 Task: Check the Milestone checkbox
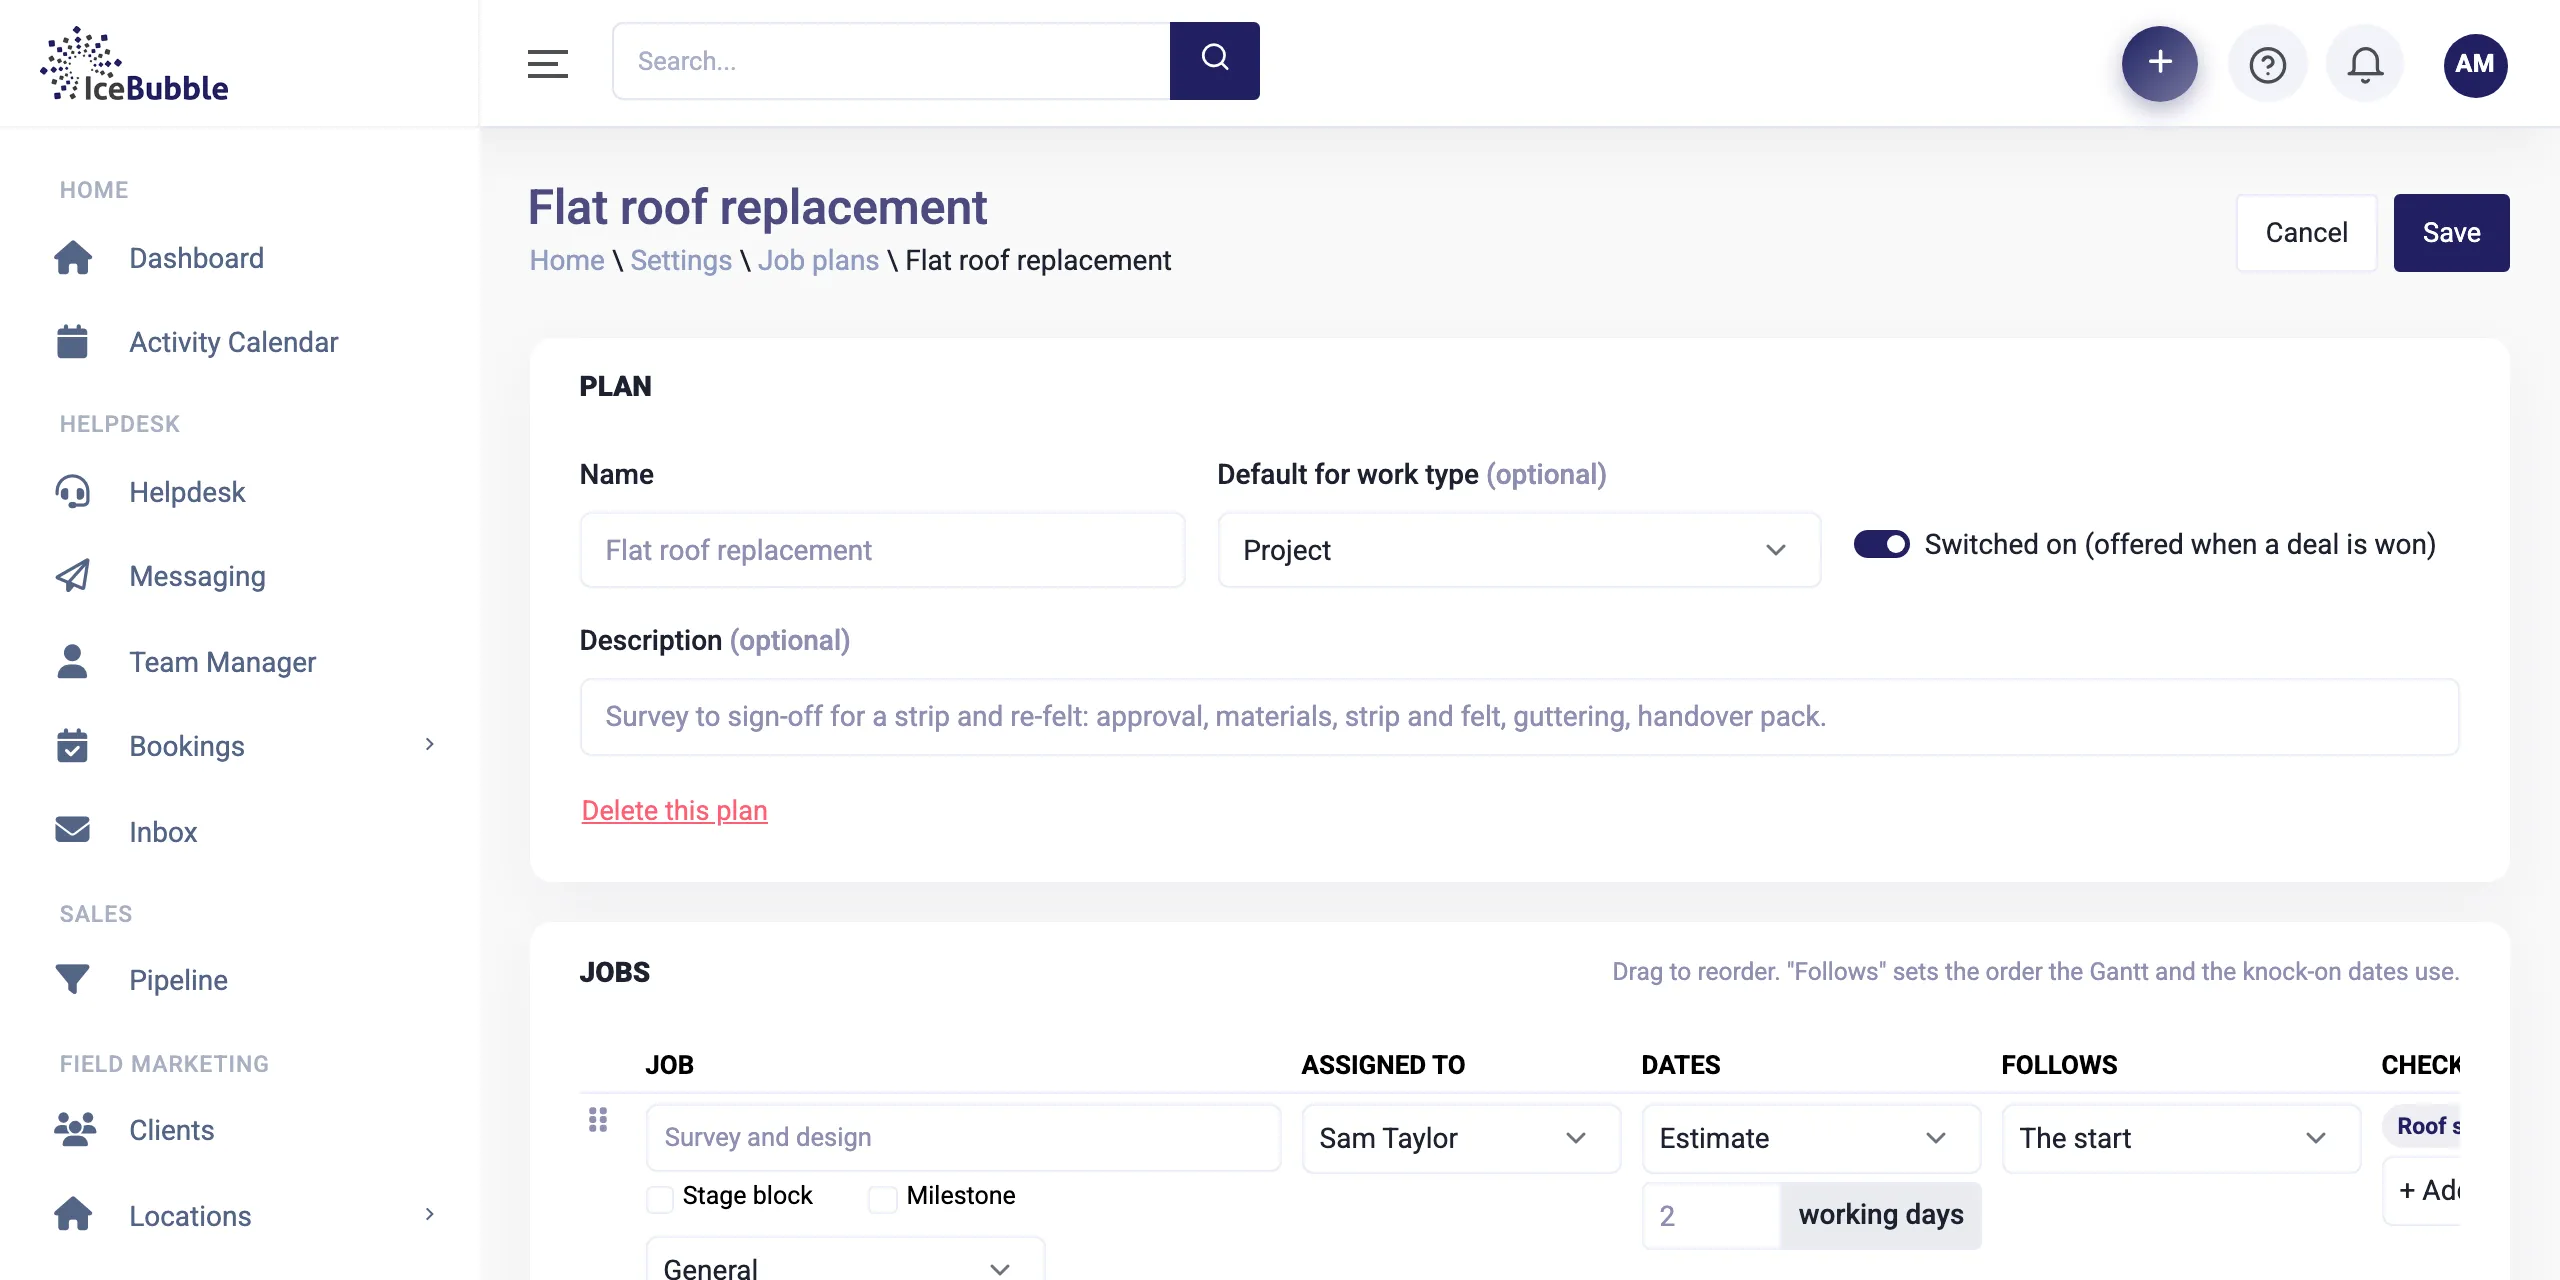coord(883,1198)
